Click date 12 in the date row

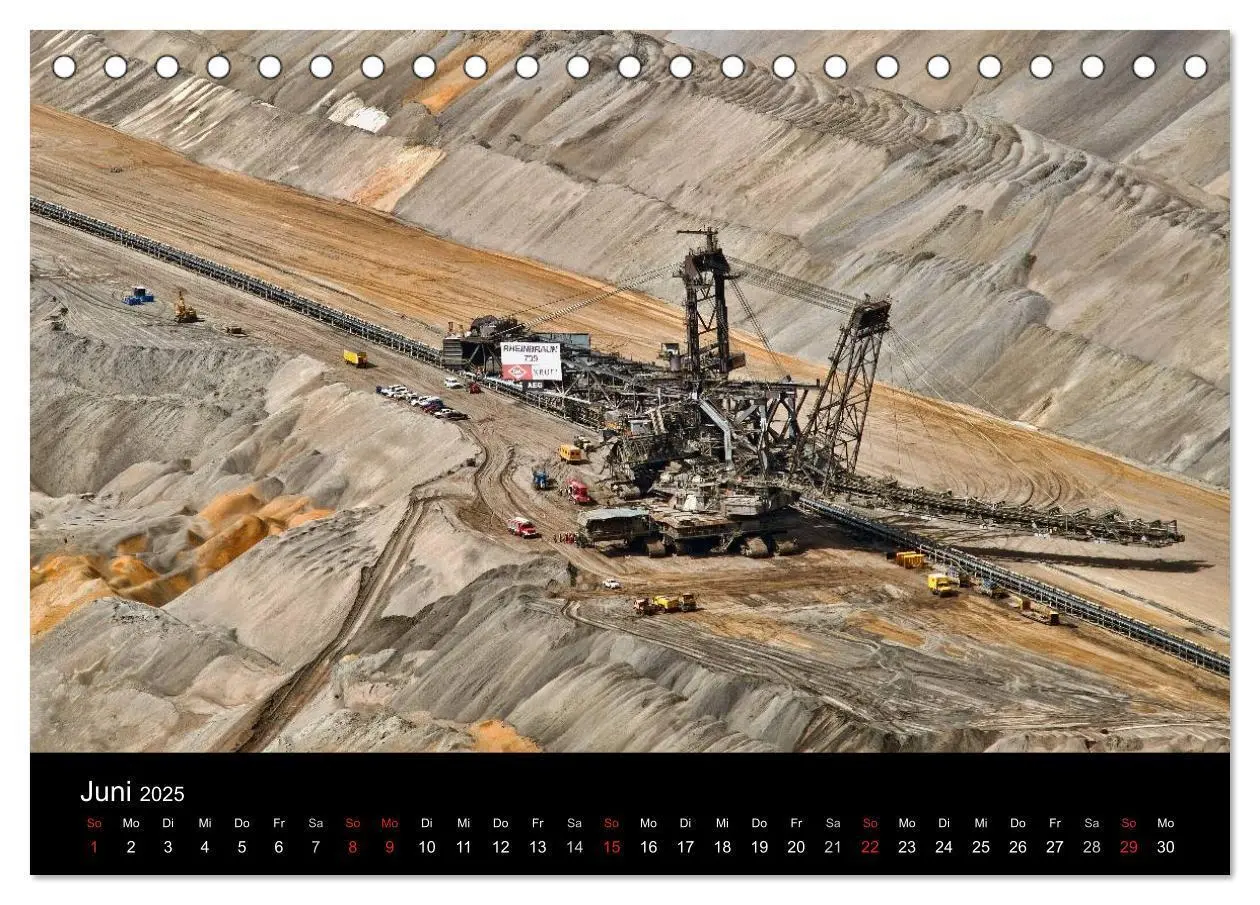coord(500,847)
